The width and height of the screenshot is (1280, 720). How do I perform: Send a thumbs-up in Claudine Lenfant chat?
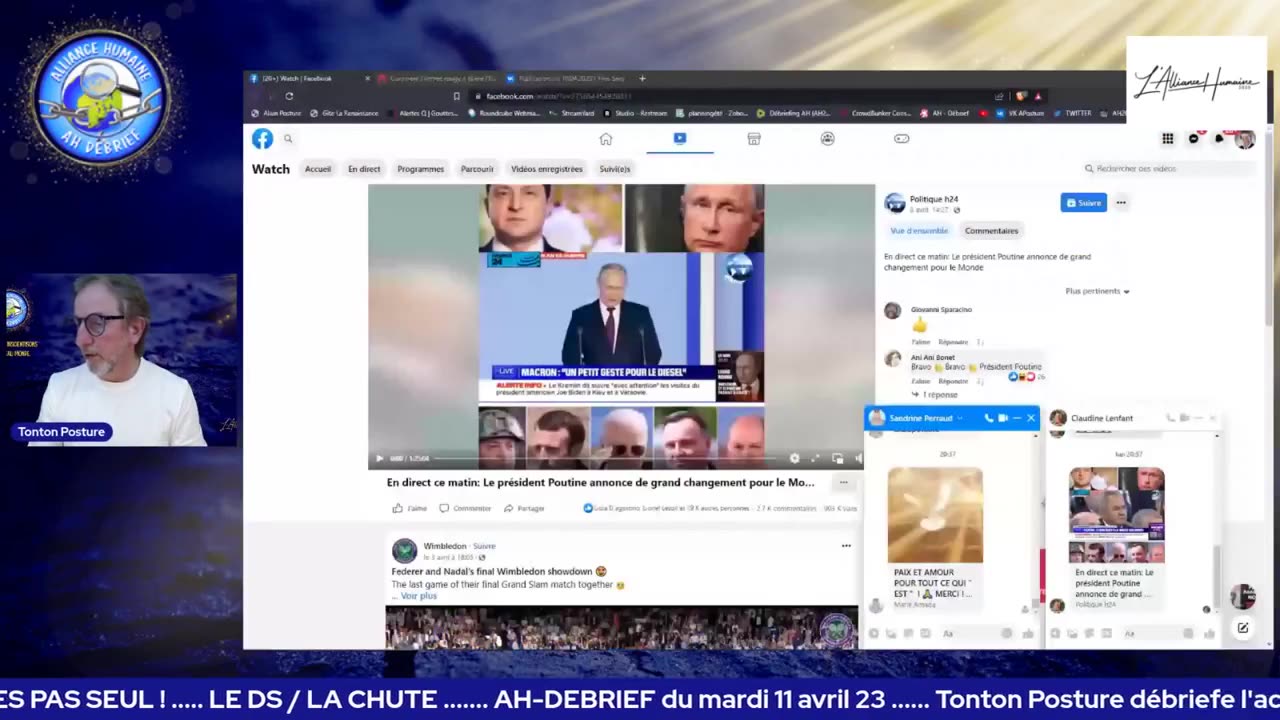coord(1209,633)
